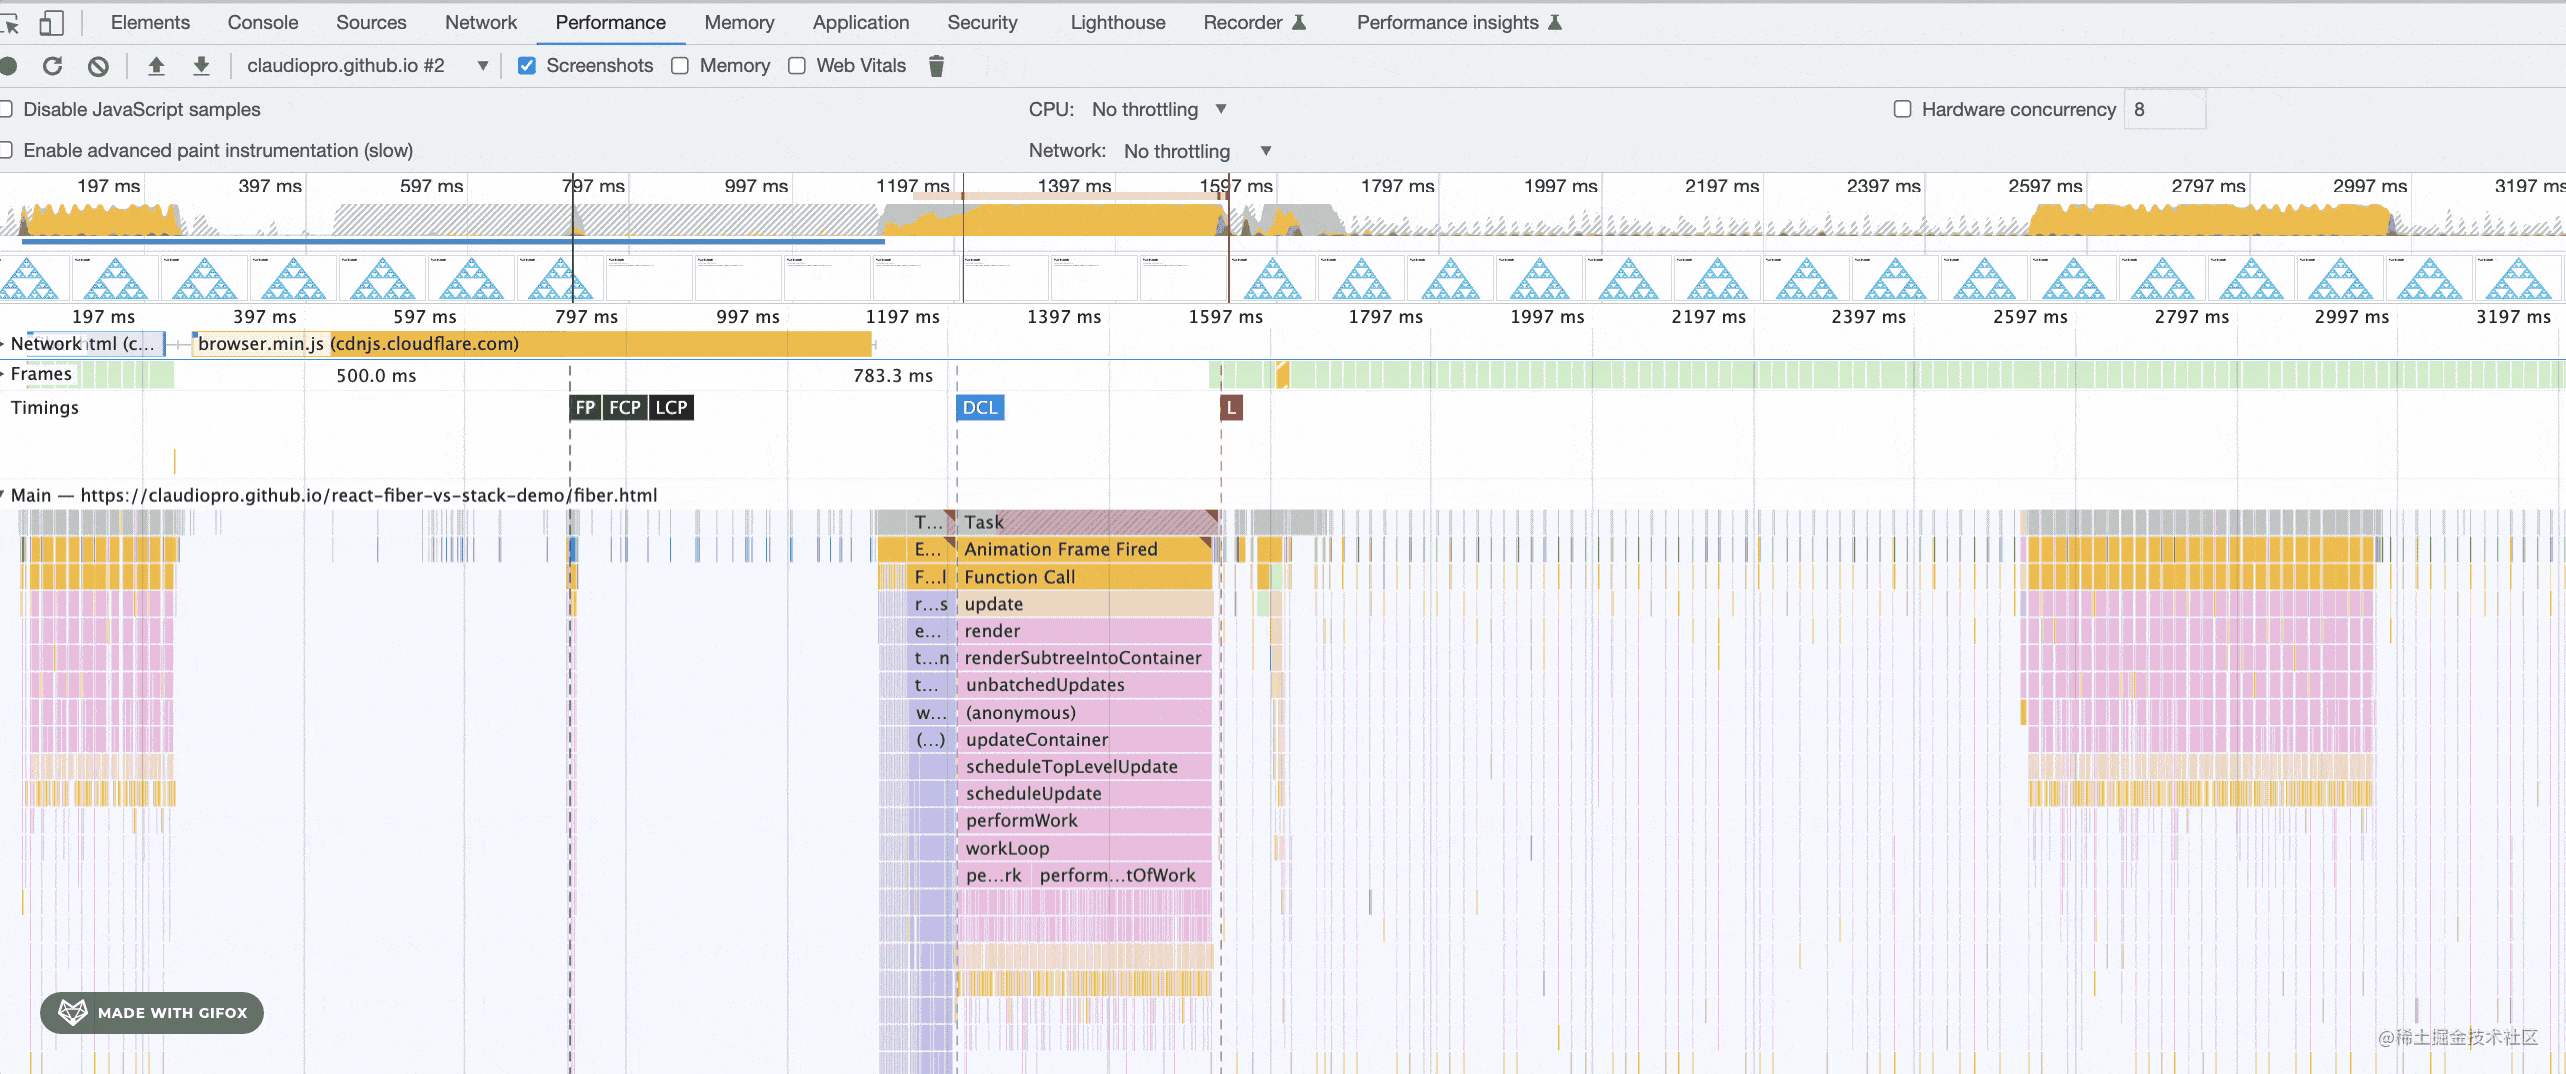The width and height of the screenshot is (2566, 1074).
Task: Click the load profile upload icon
Action: click(156, 66)
